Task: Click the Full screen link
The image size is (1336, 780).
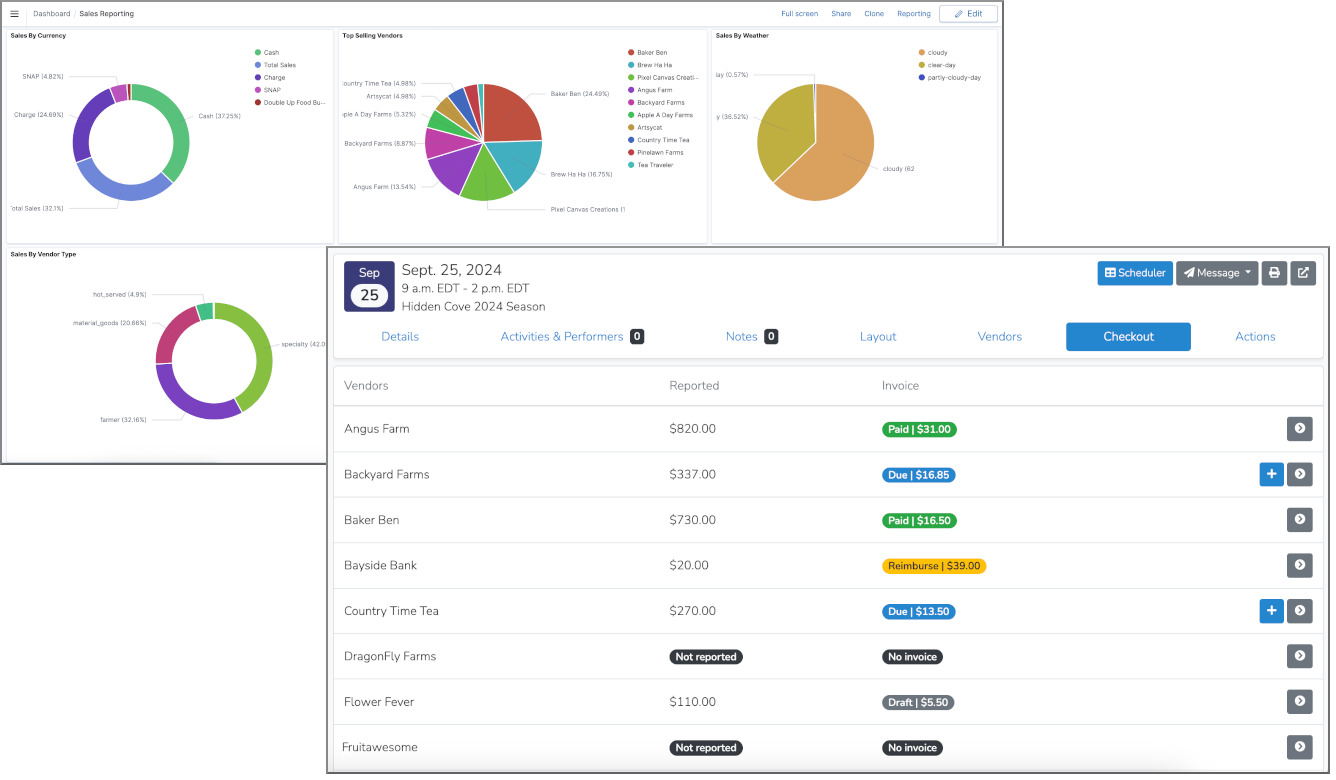Action: (800, 13)
